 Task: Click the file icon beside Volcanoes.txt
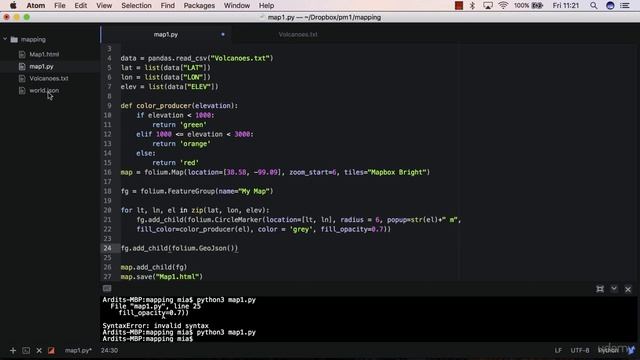[x=22, y=78]
